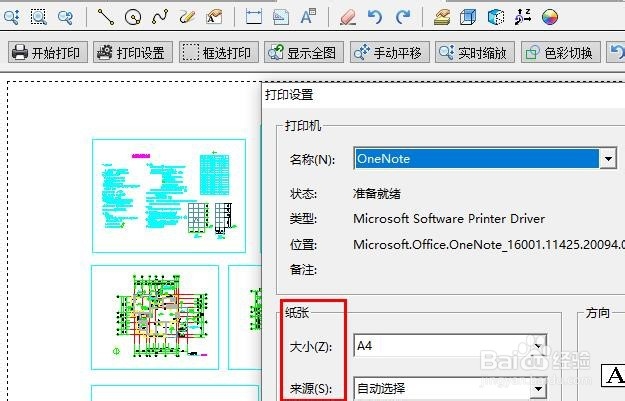Click the 实时缩放 button
625x401 pixels.
[x=475, y=52]
